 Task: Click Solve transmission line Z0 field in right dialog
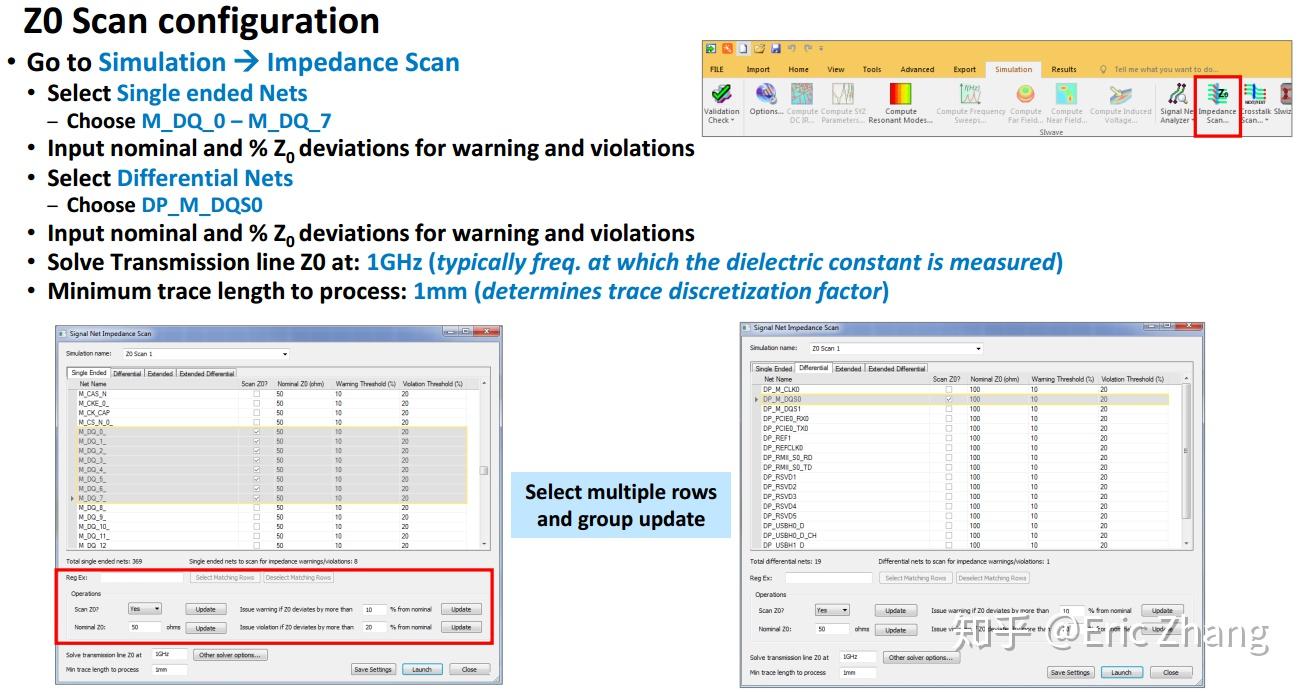857,657
